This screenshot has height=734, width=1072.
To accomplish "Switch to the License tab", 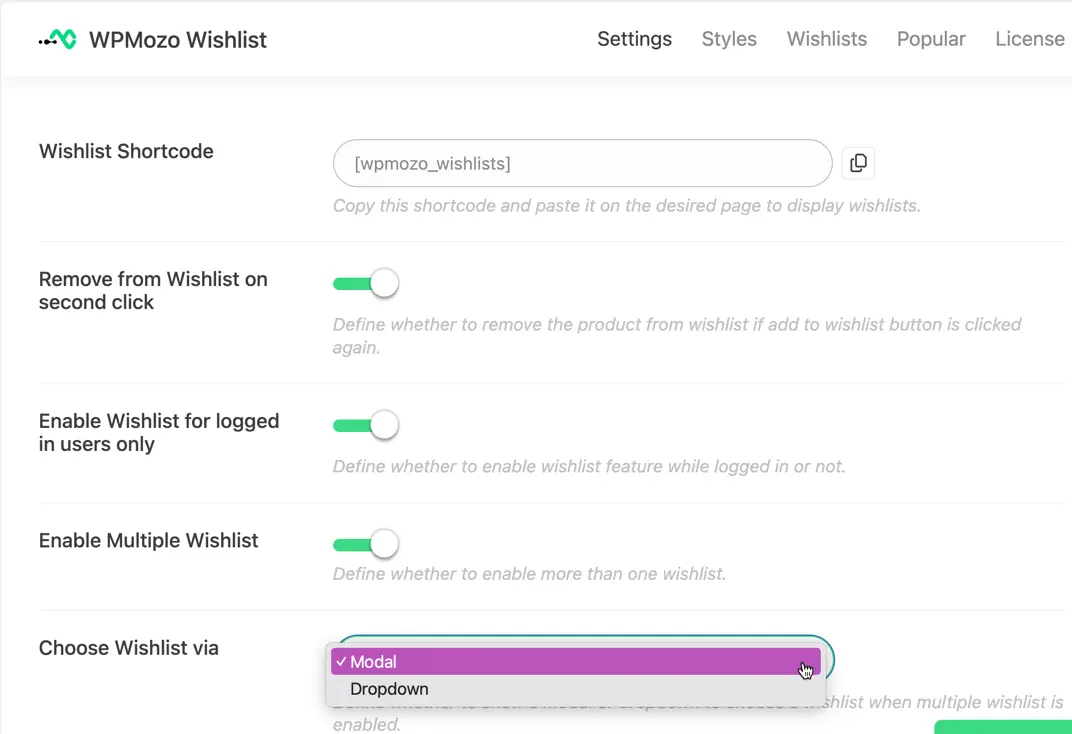I will tap(1030, 39).
